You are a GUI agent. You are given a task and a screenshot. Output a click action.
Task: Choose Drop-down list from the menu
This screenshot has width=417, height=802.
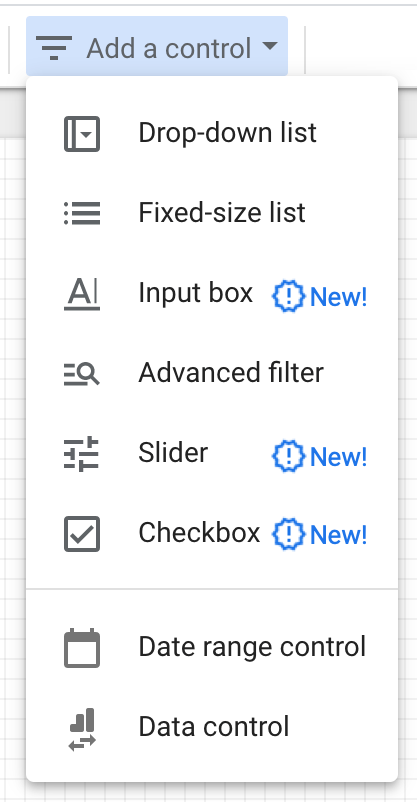(x=212, y=133)
